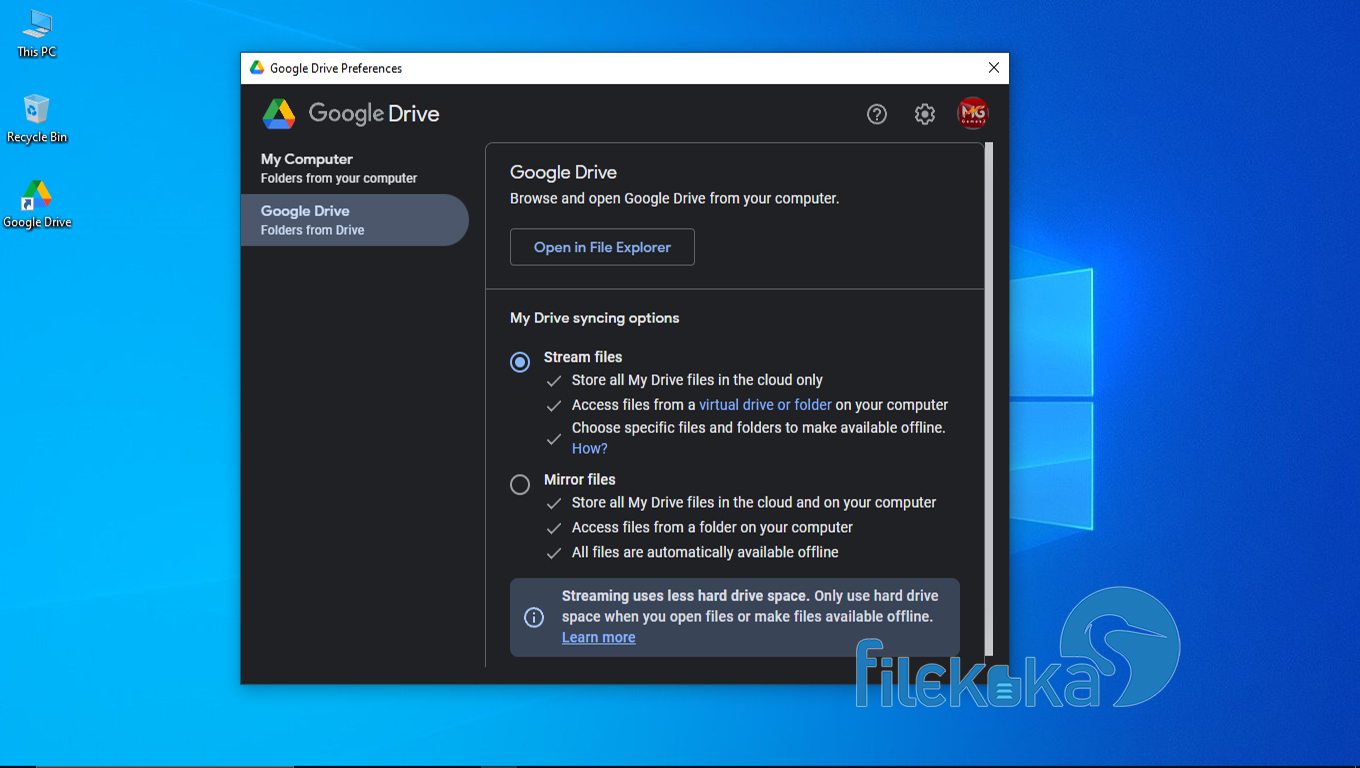Click the 'My Drive syncing options' heading

[594, 318]
